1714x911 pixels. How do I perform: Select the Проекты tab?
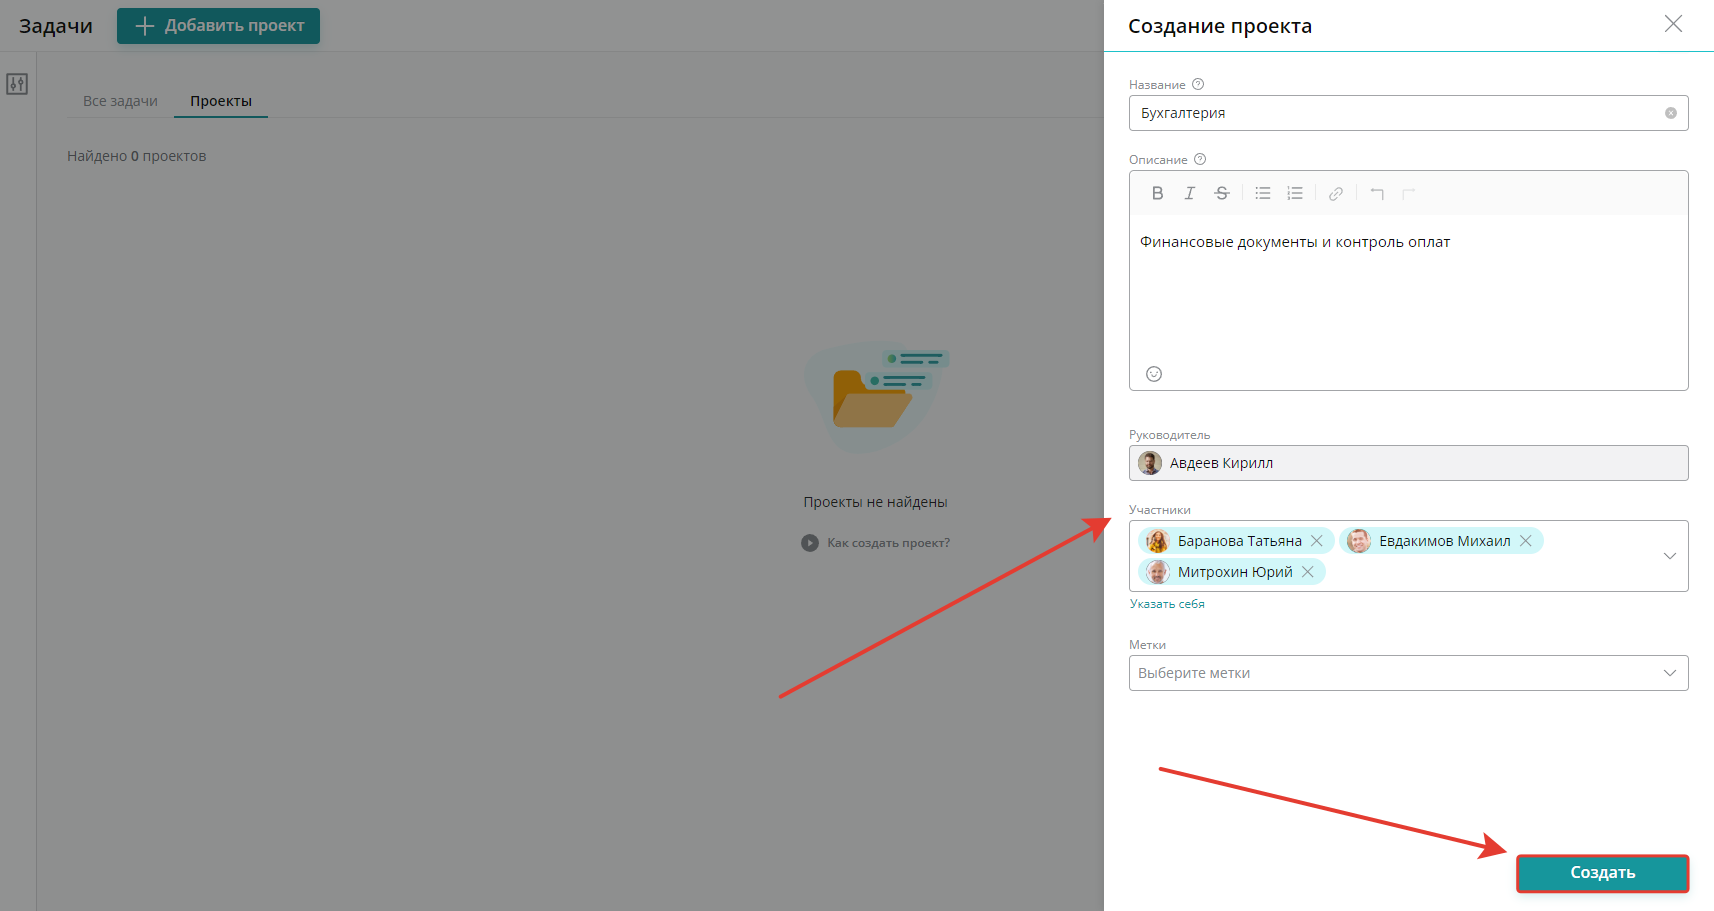point(221,101)
